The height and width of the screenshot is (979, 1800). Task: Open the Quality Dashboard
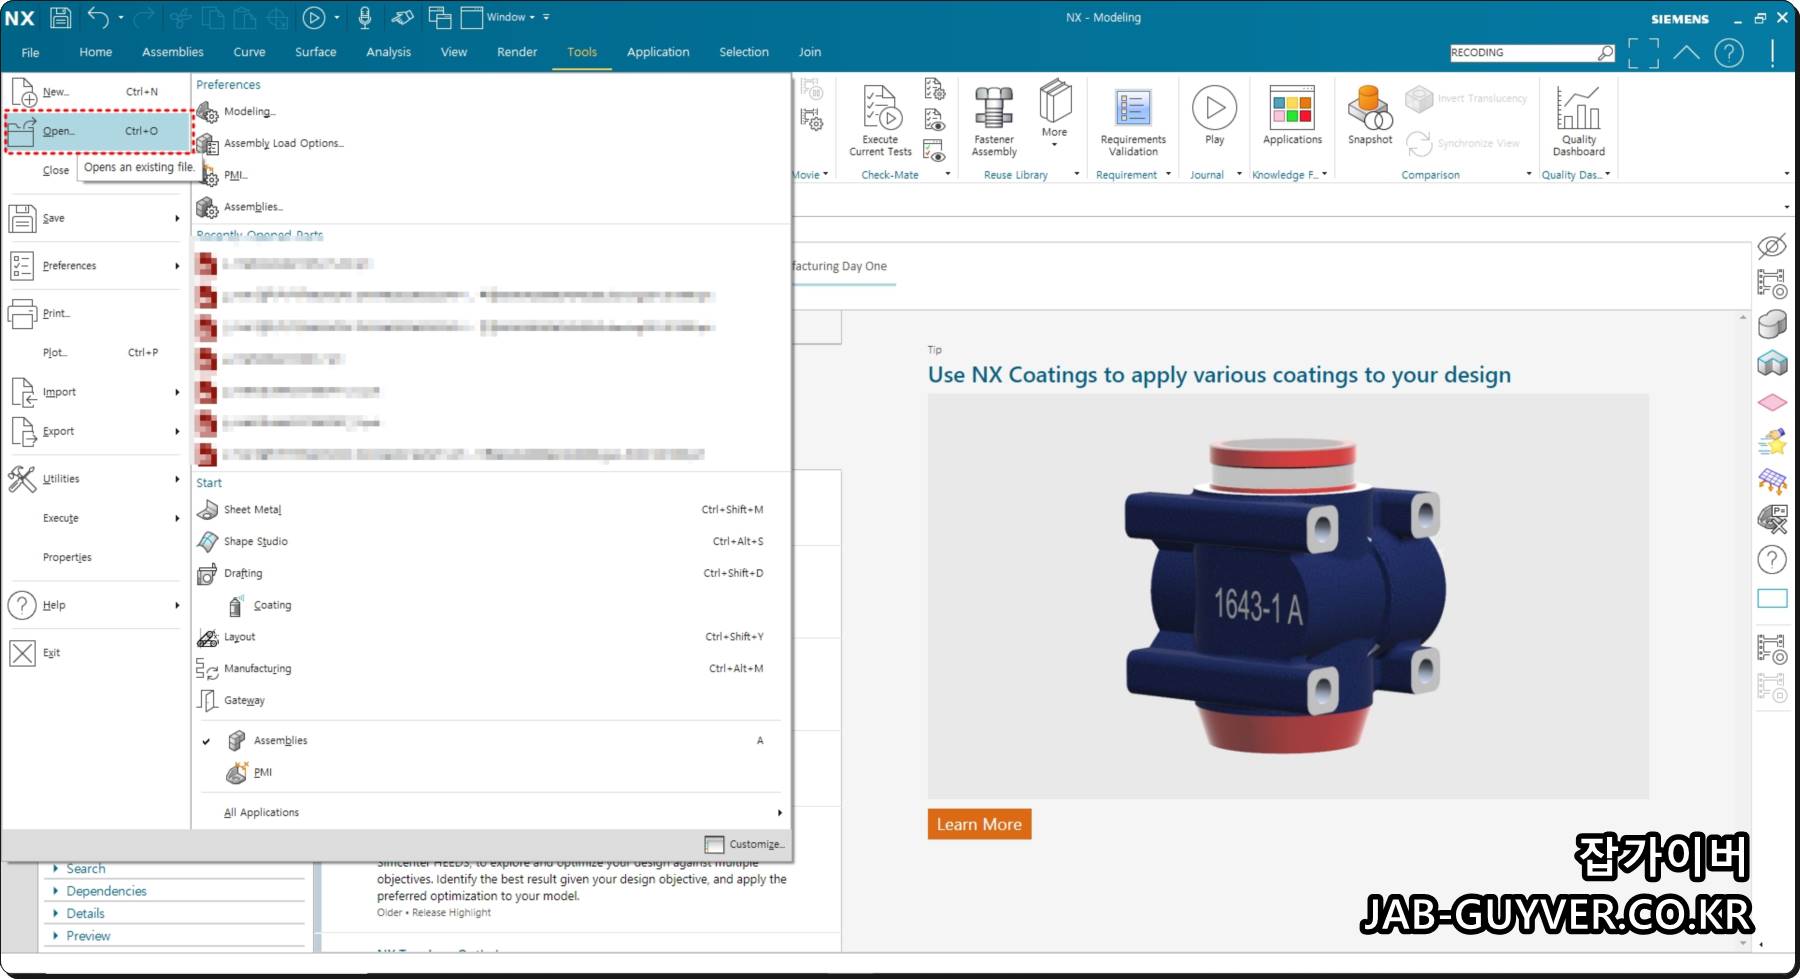point(1579,121)
